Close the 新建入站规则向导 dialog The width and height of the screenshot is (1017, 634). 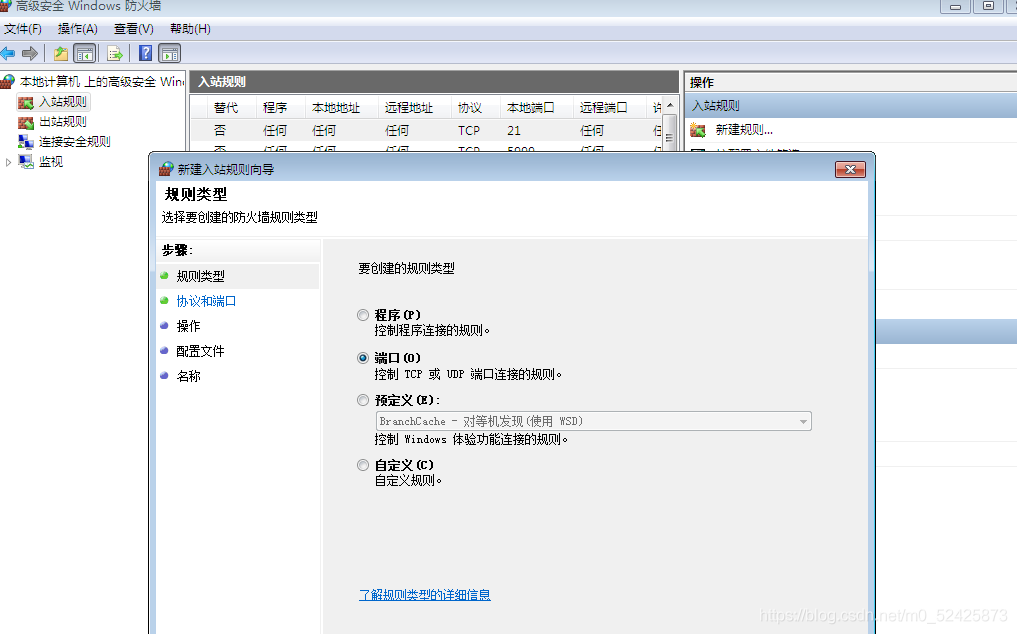(850, 169)
